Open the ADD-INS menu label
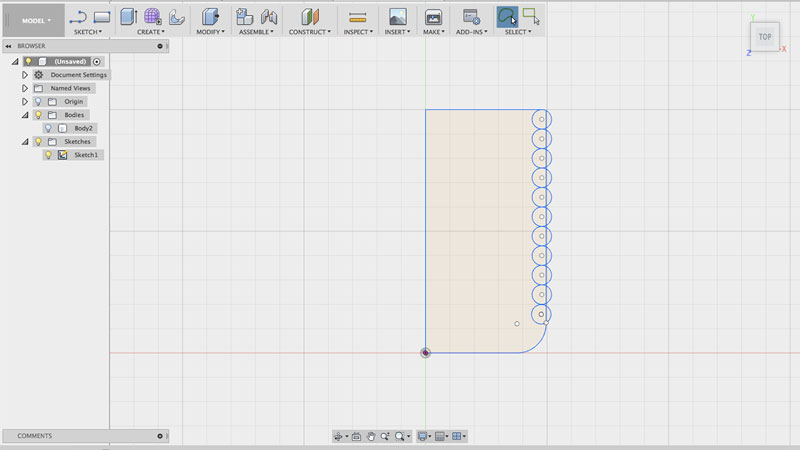The height and width of the screenshot is (450, 800). pyautogui.click(x=471, y=32)
